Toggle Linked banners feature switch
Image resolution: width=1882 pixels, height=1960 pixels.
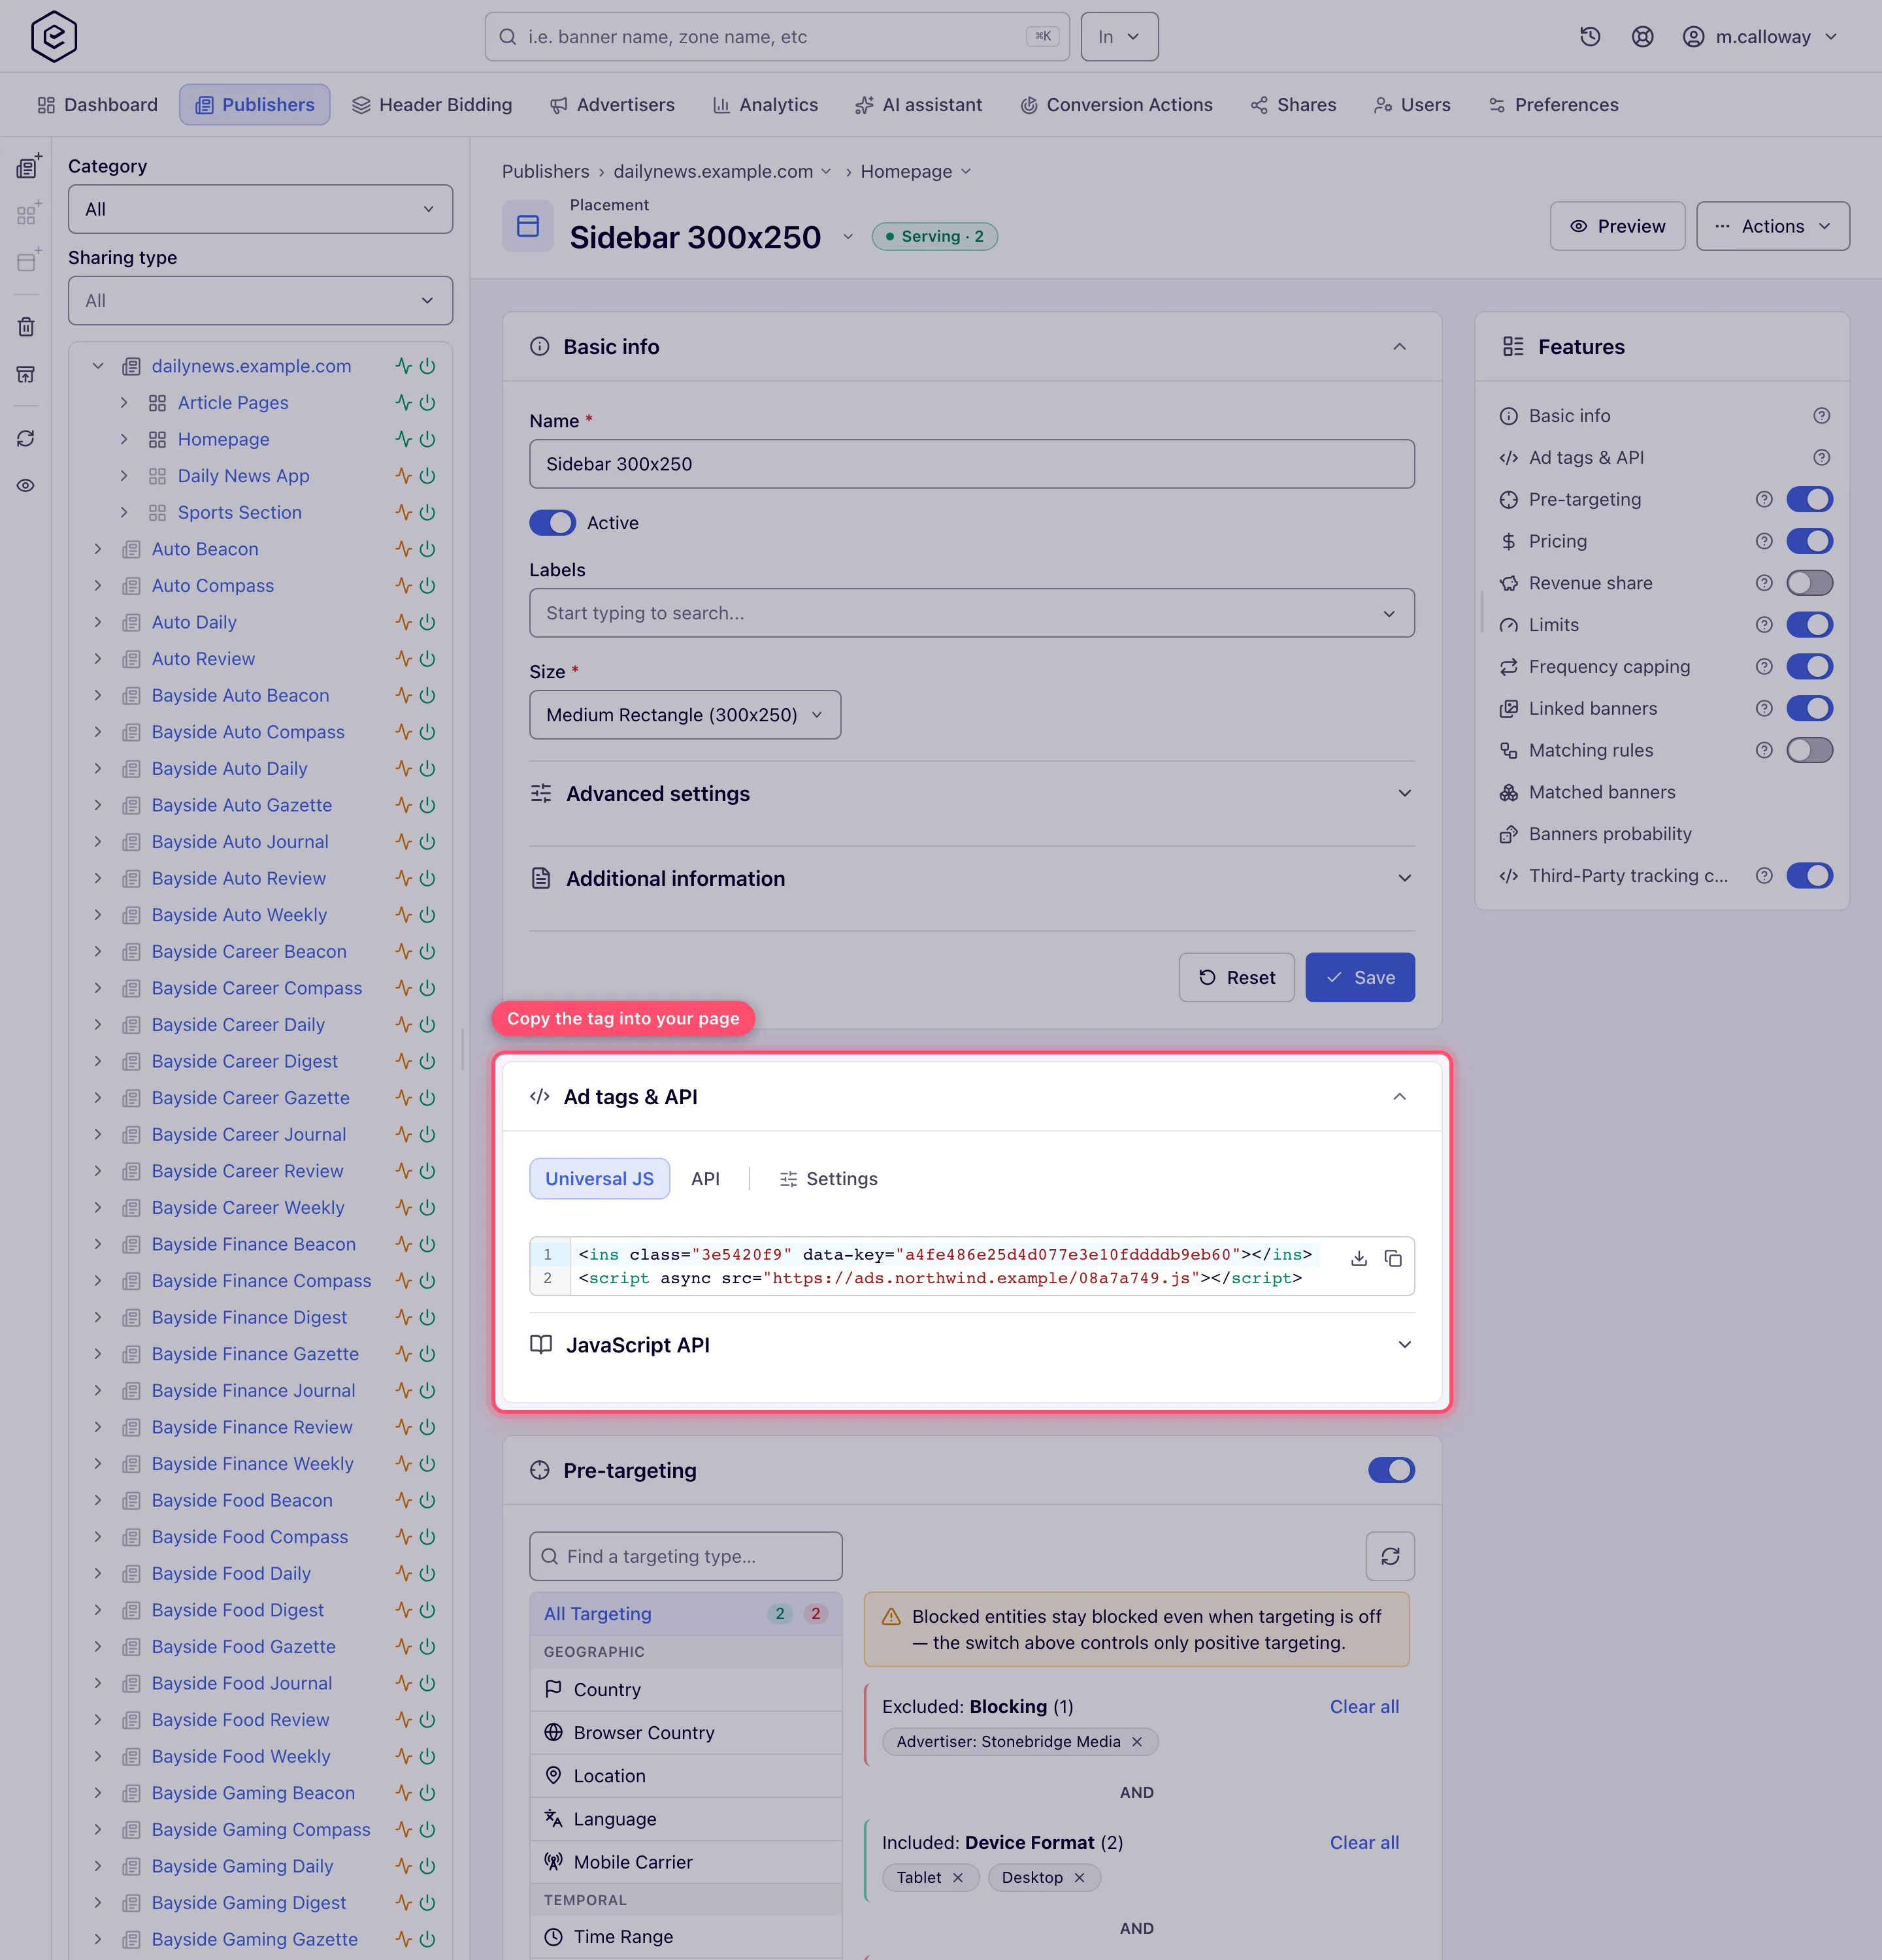point(1809,709)
